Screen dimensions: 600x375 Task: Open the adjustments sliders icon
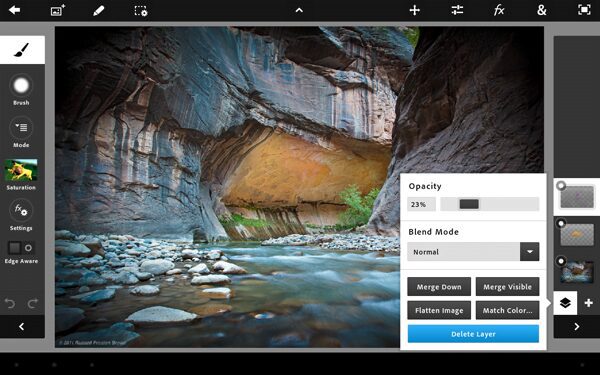click(457, 10)
